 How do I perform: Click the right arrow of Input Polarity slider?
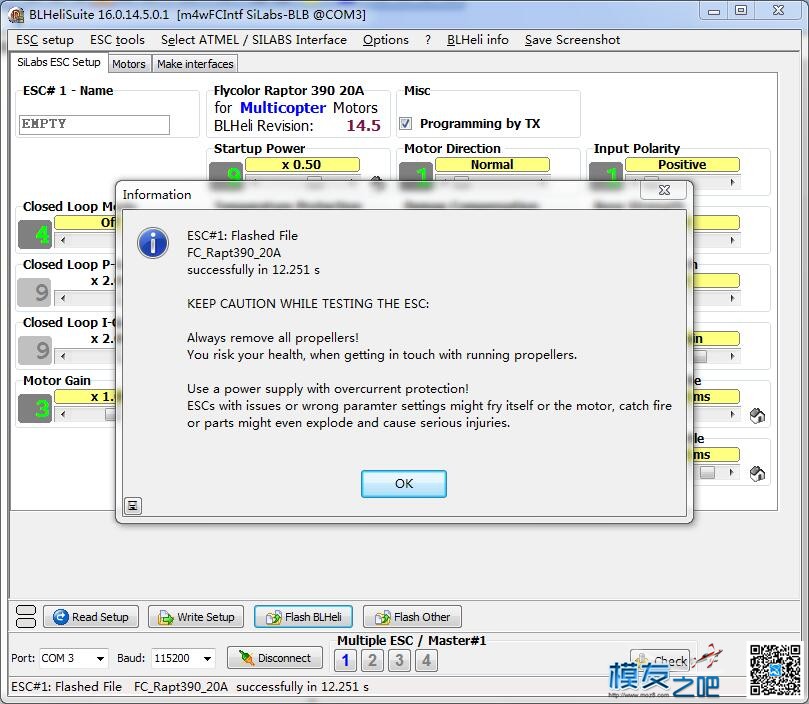[x=732, y=183]
